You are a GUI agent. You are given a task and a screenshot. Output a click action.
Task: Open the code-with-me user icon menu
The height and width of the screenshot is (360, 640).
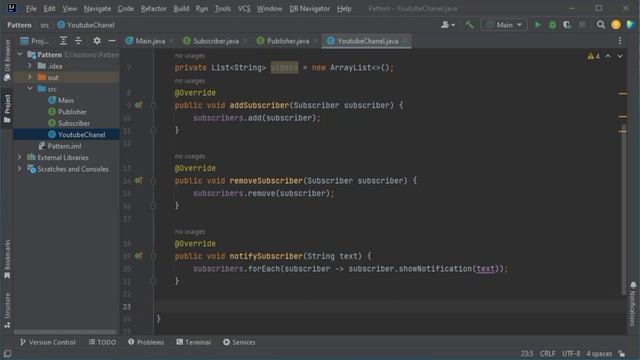(447, 25)
